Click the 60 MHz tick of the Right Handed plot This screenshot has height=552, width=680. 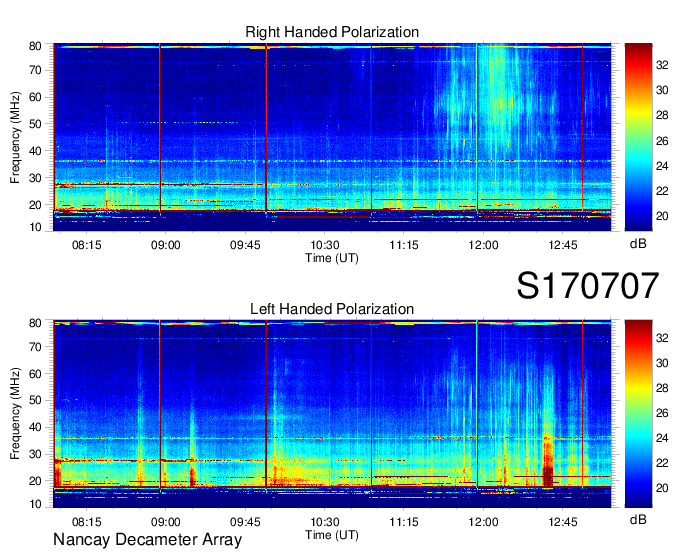click(35, 97)
